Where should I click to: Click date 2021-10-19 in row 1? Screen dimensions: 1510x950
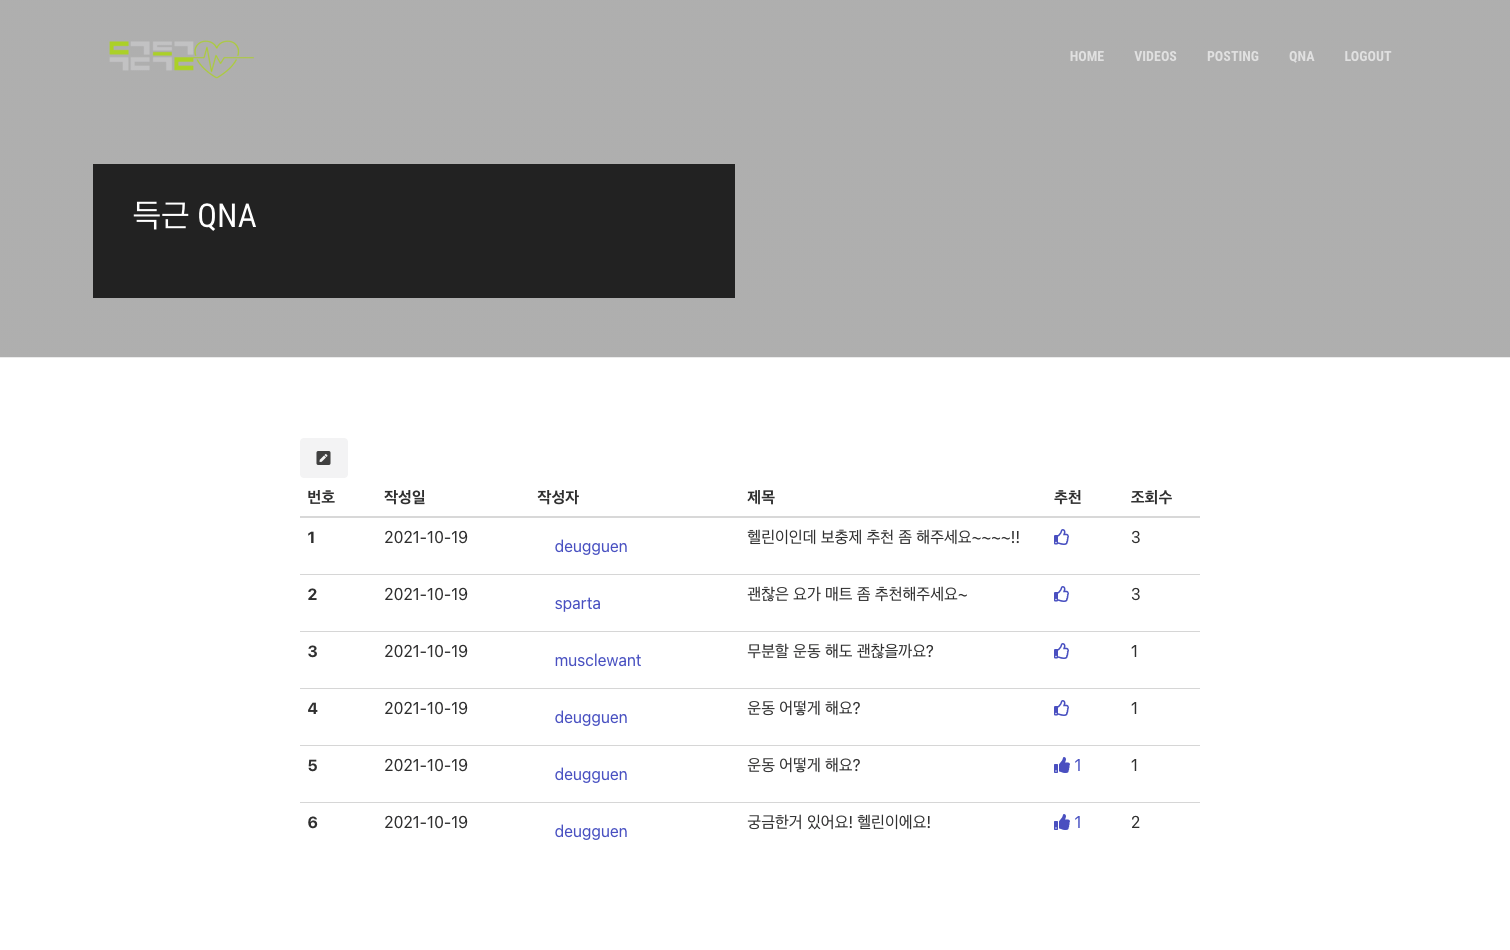click(426, 537)
